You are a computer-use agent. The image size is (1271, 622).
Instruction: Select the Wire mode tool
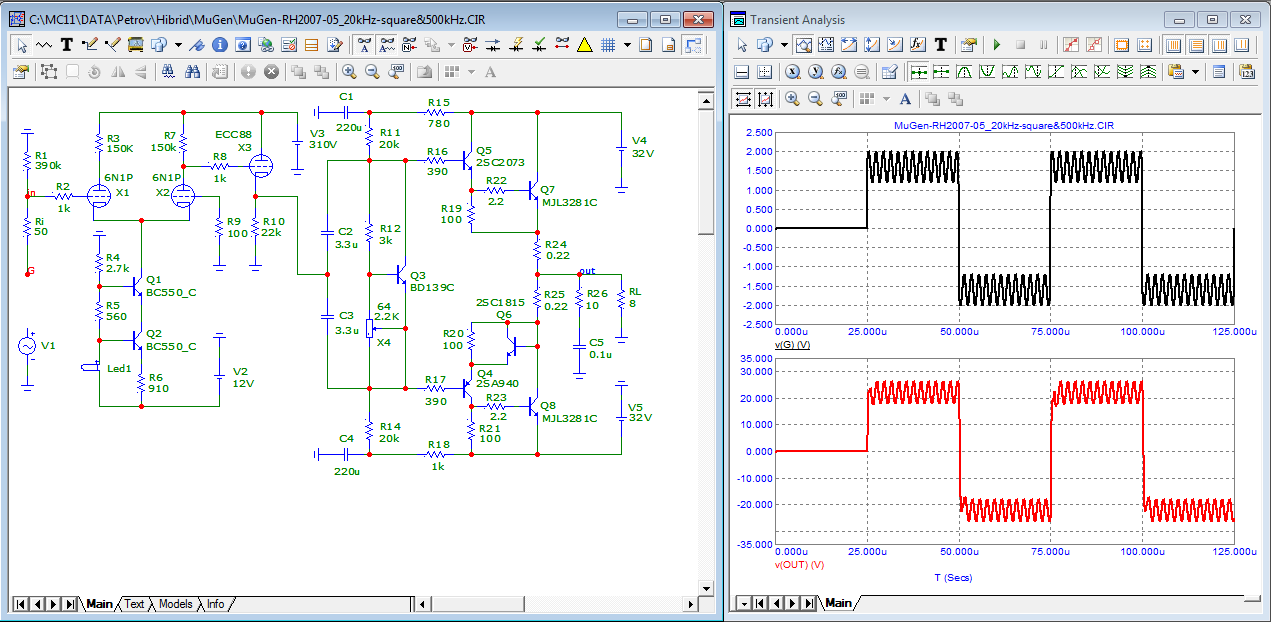(x=90, y=44)
